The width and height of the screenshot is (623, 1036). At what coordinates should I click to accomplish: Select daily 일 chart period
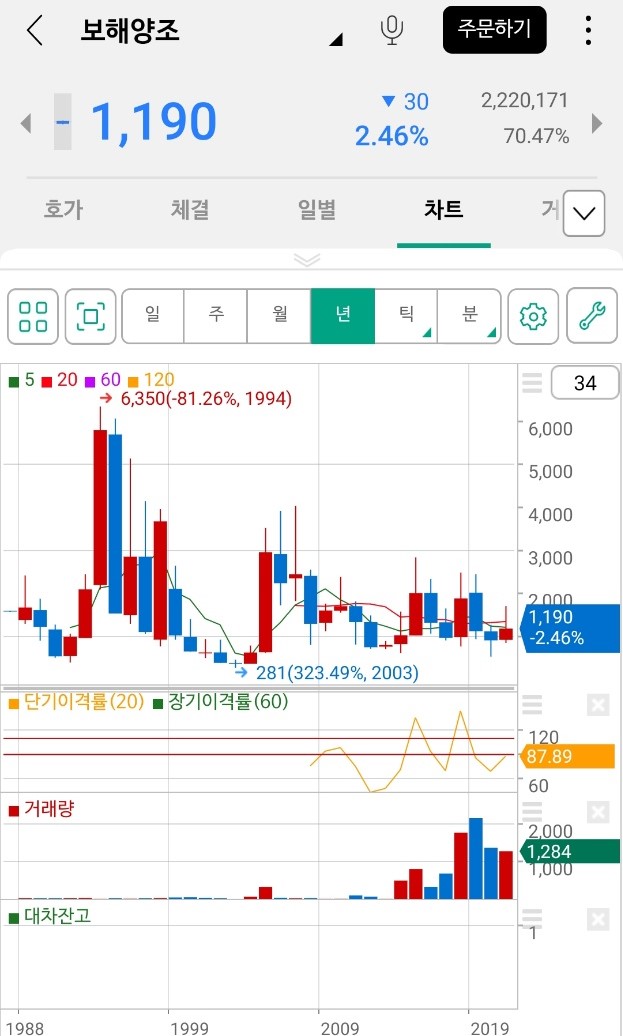(x=153, y=316)
